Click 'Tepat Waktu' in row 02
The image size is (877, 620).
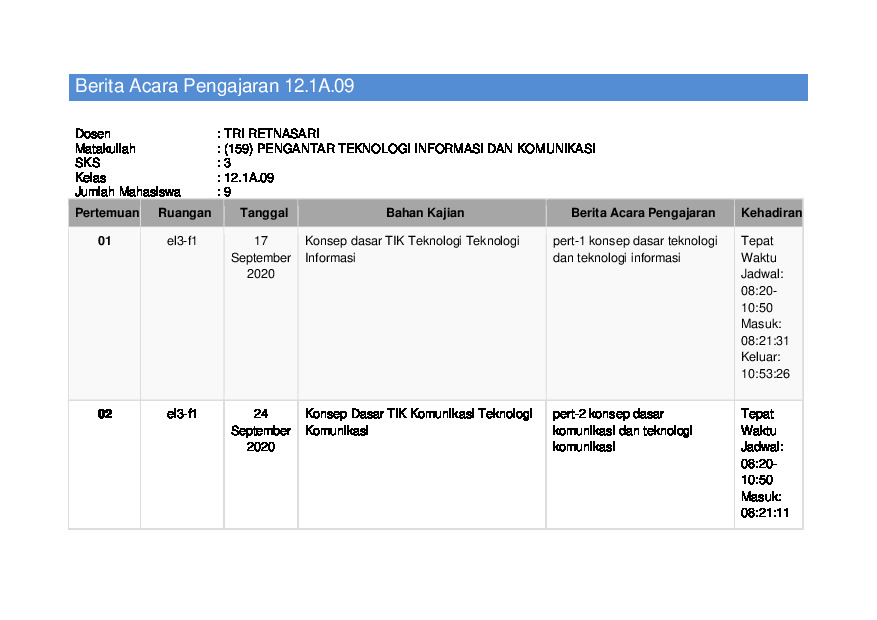click(x=758, y=422)
